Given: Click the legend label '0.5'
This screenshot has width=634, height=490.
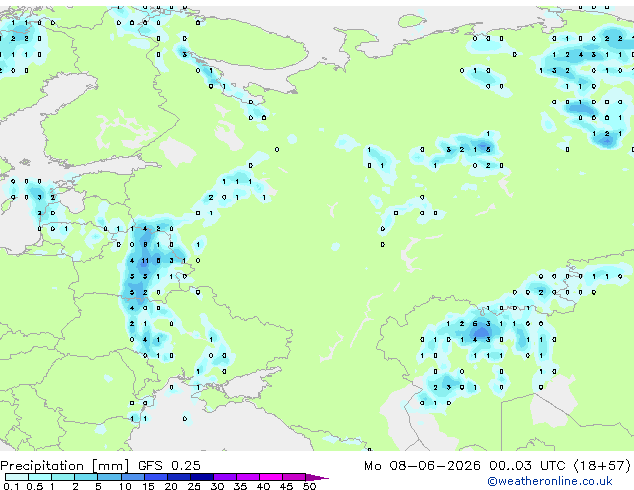Looking at the screenshot, I should pyautogui.click(x=35, y=486).
